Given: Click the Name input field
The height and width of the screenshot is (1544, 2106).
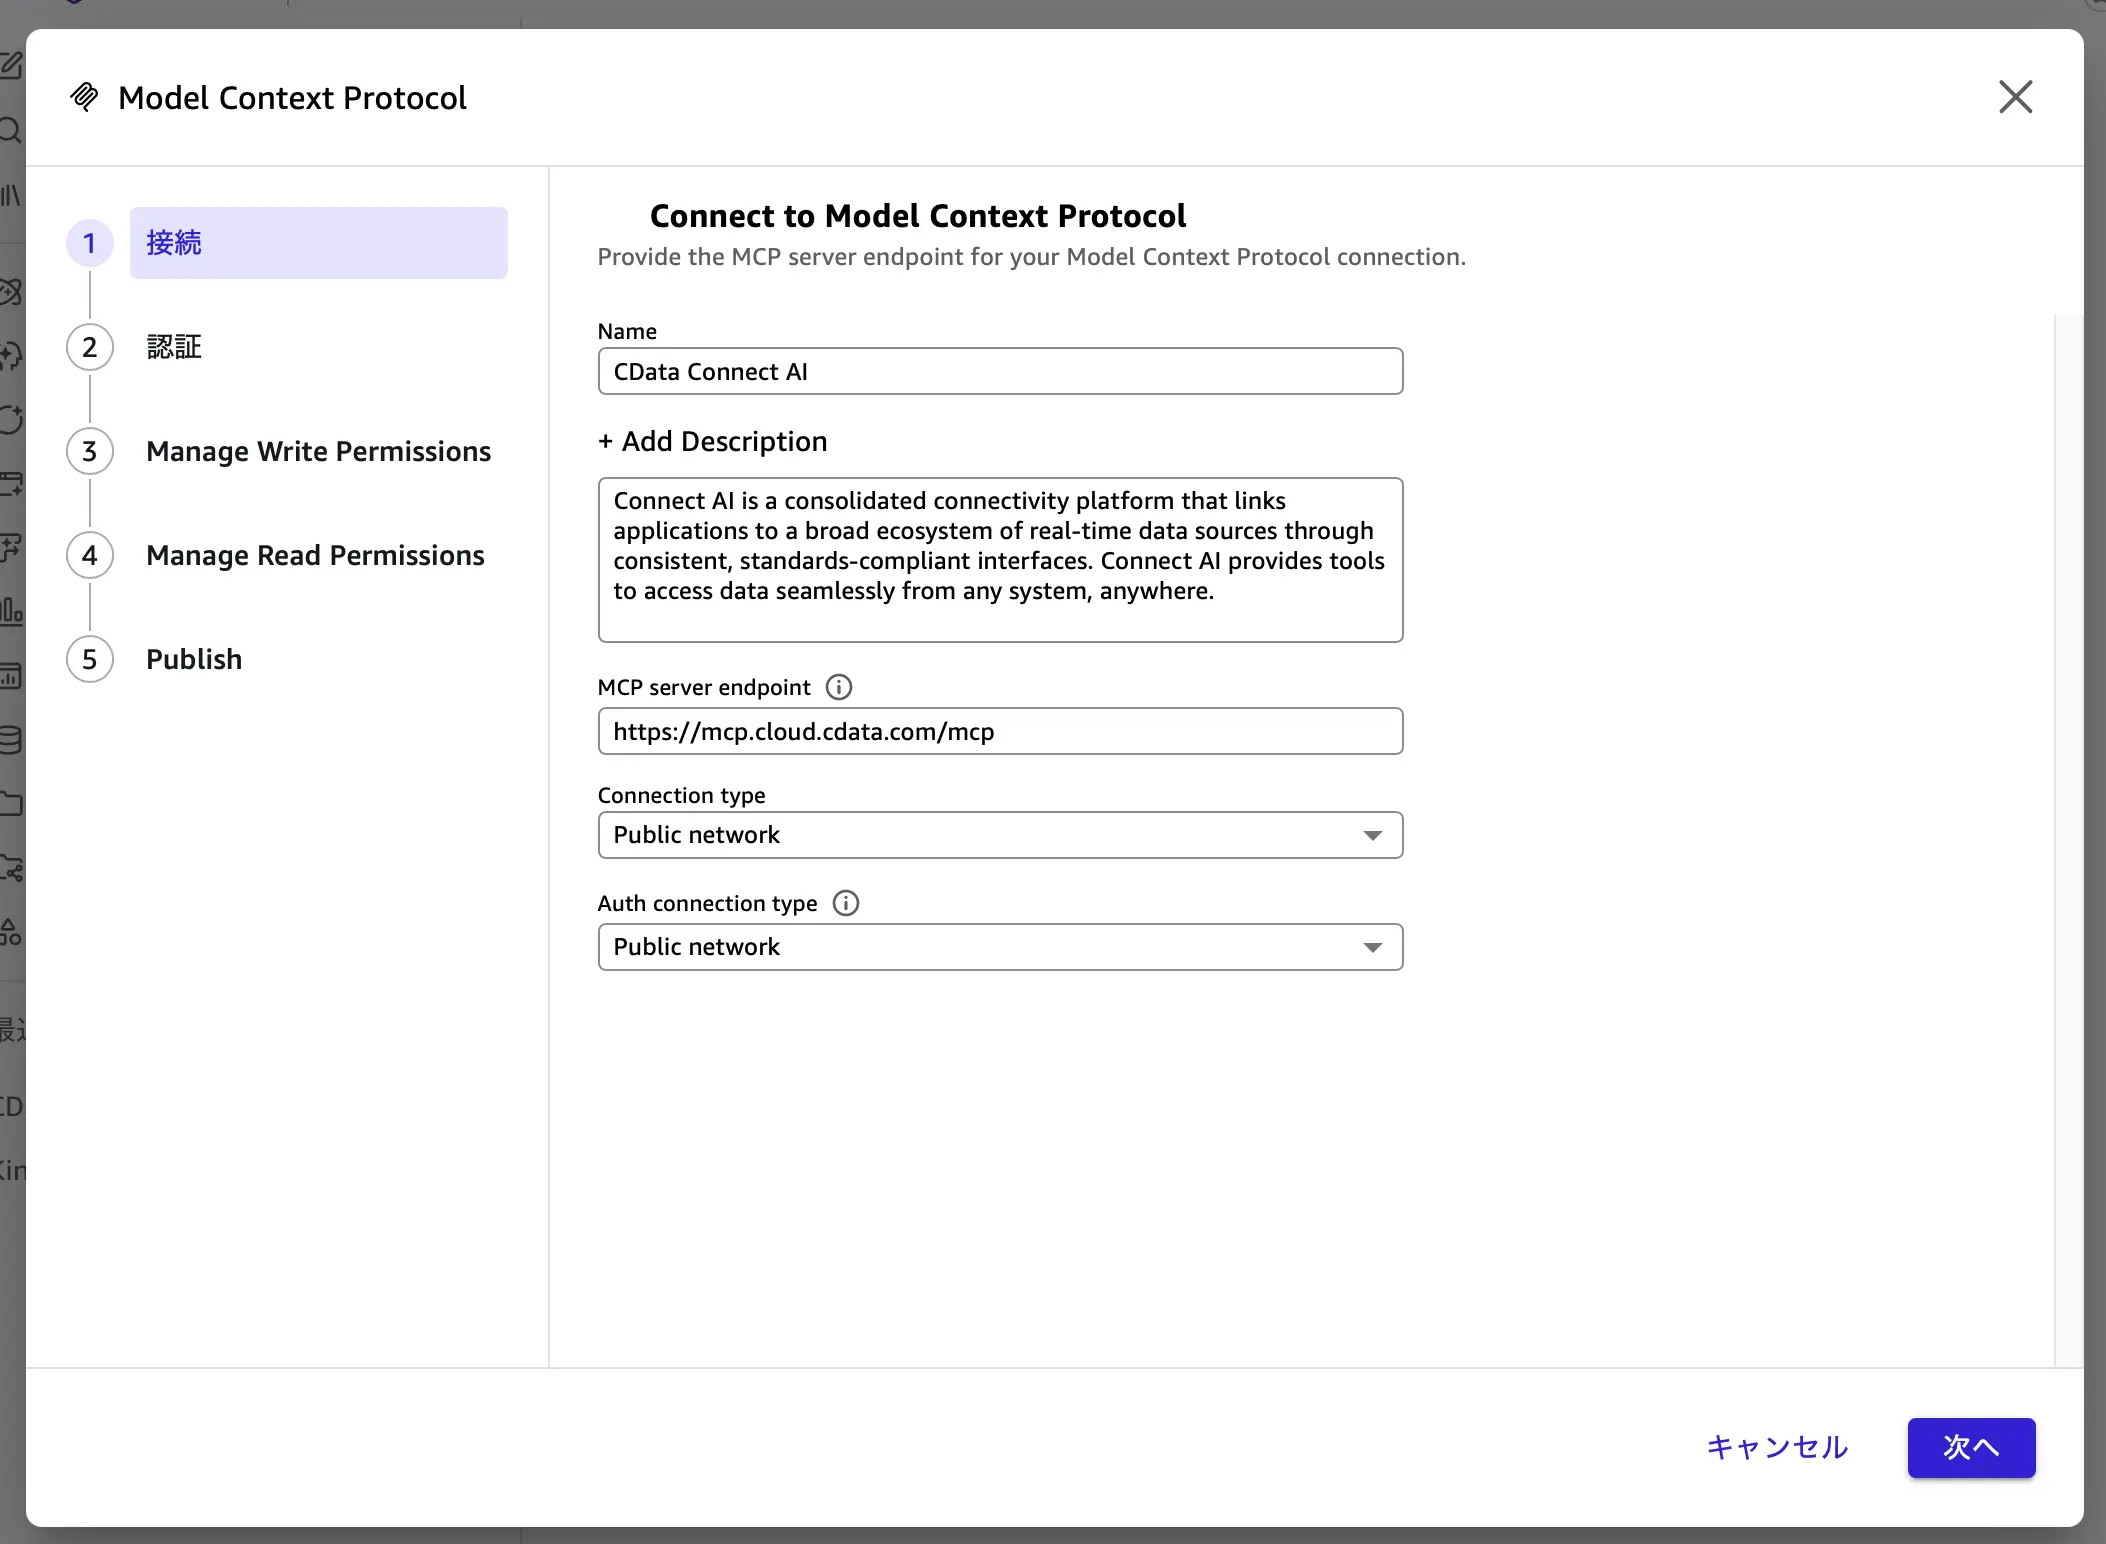Looking at the screenshot, I should (1000, 371).
